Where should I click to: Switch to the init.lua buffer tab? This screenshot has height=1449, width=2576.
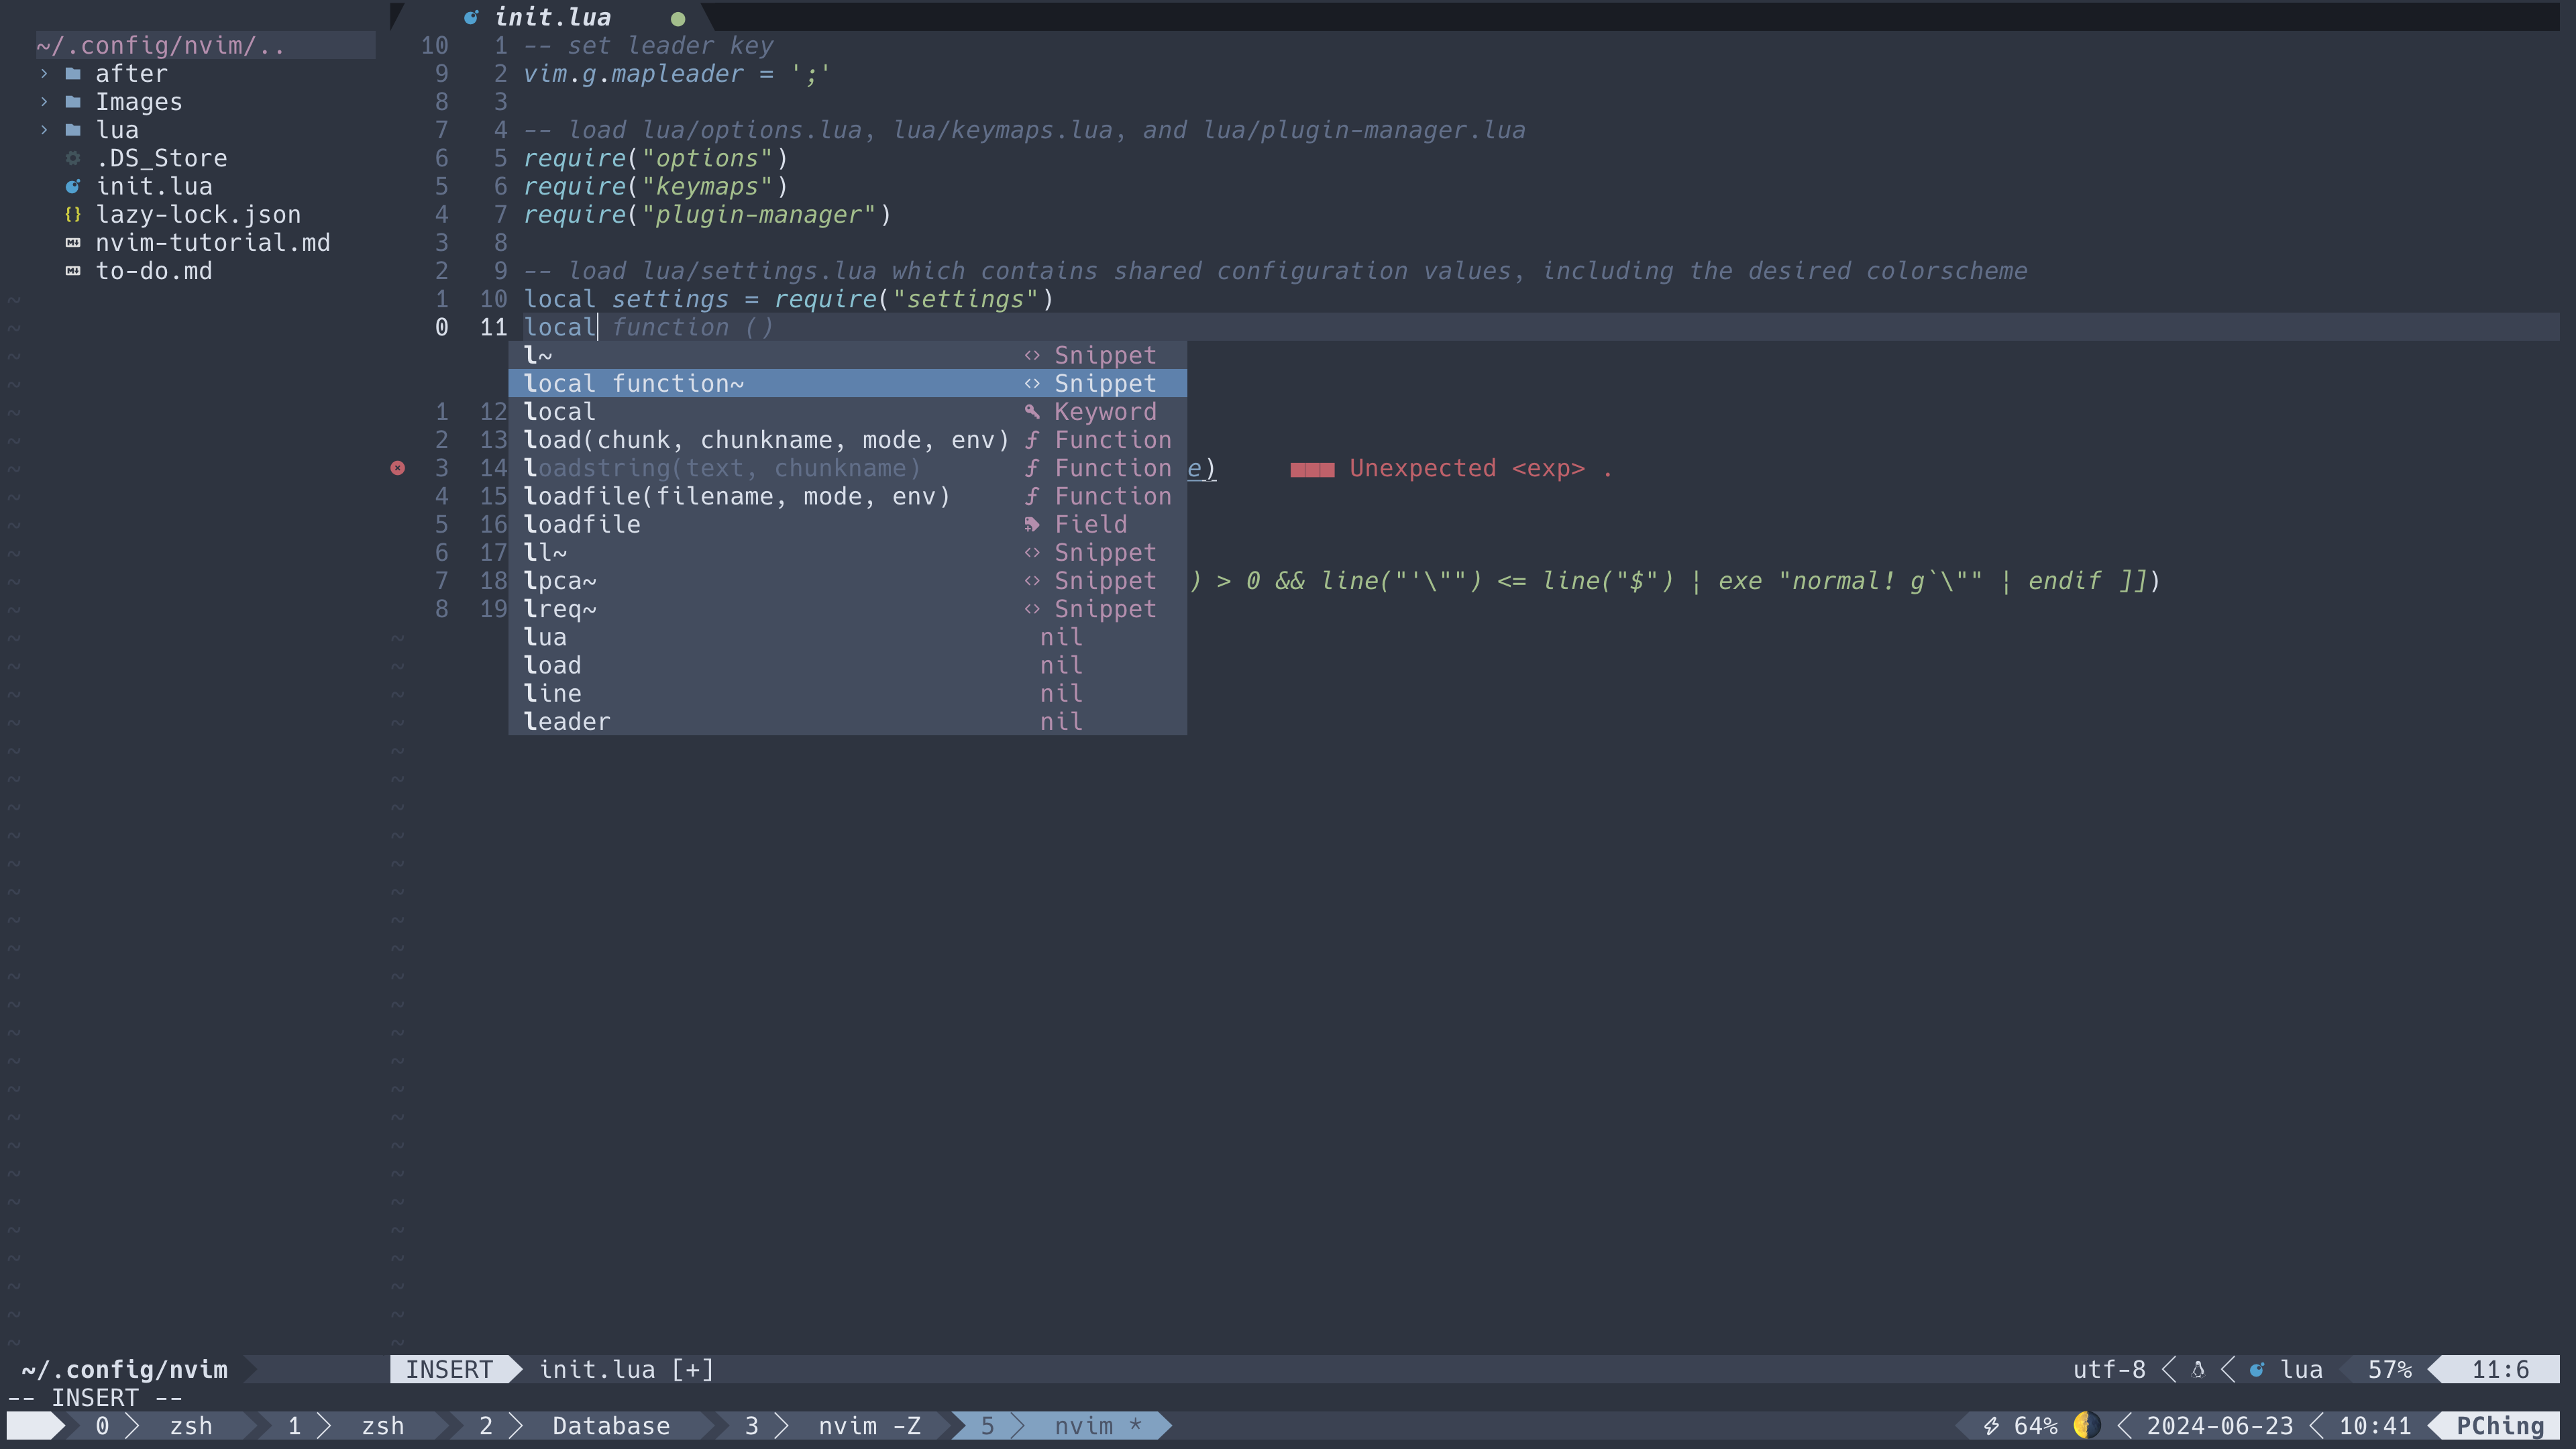coord(552,17)
